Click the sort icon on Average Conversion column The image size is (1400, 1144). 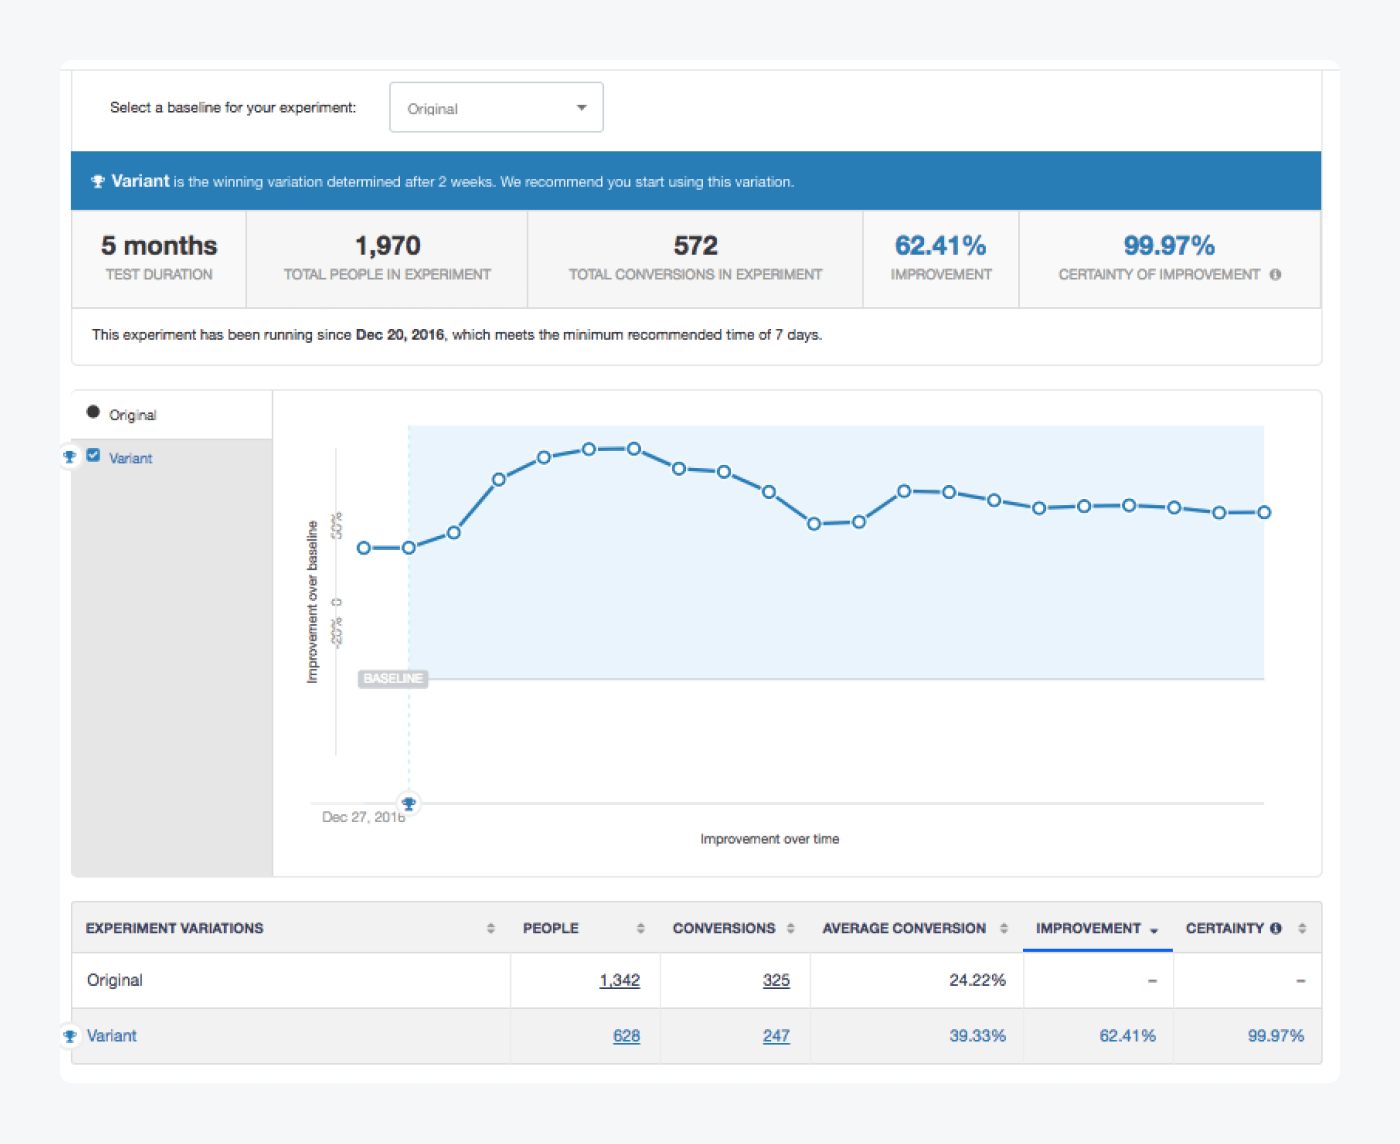(1002, 928)
